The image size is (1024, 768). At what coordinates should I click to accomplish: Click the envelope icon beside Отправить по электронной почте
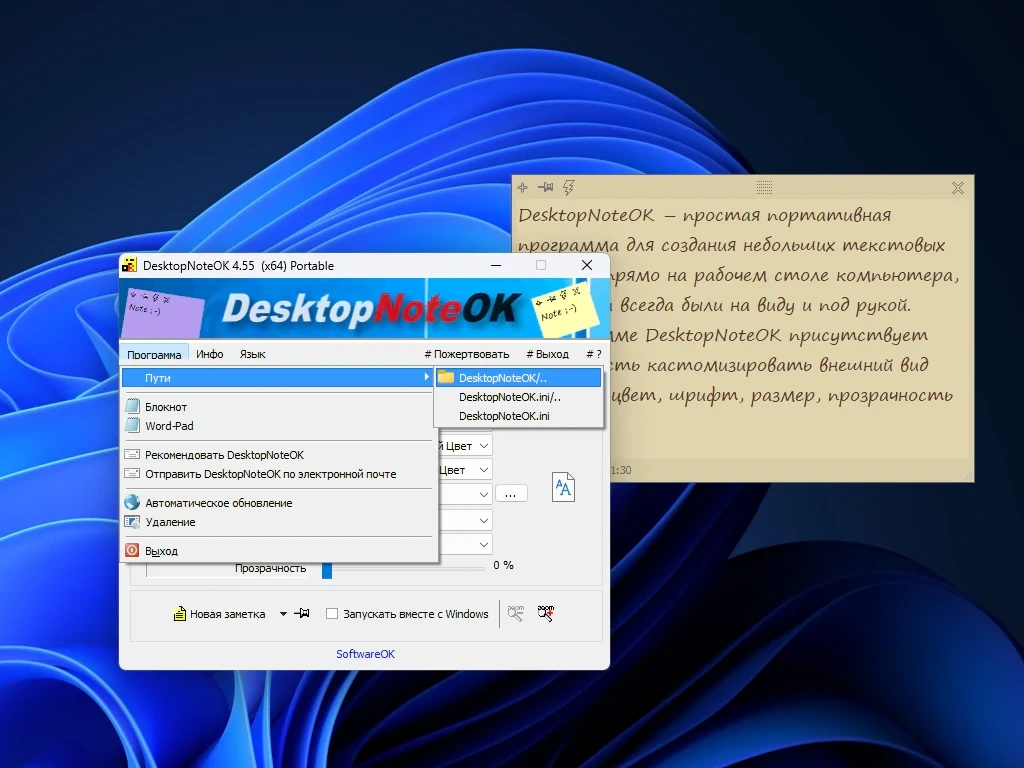pos(133,473)
